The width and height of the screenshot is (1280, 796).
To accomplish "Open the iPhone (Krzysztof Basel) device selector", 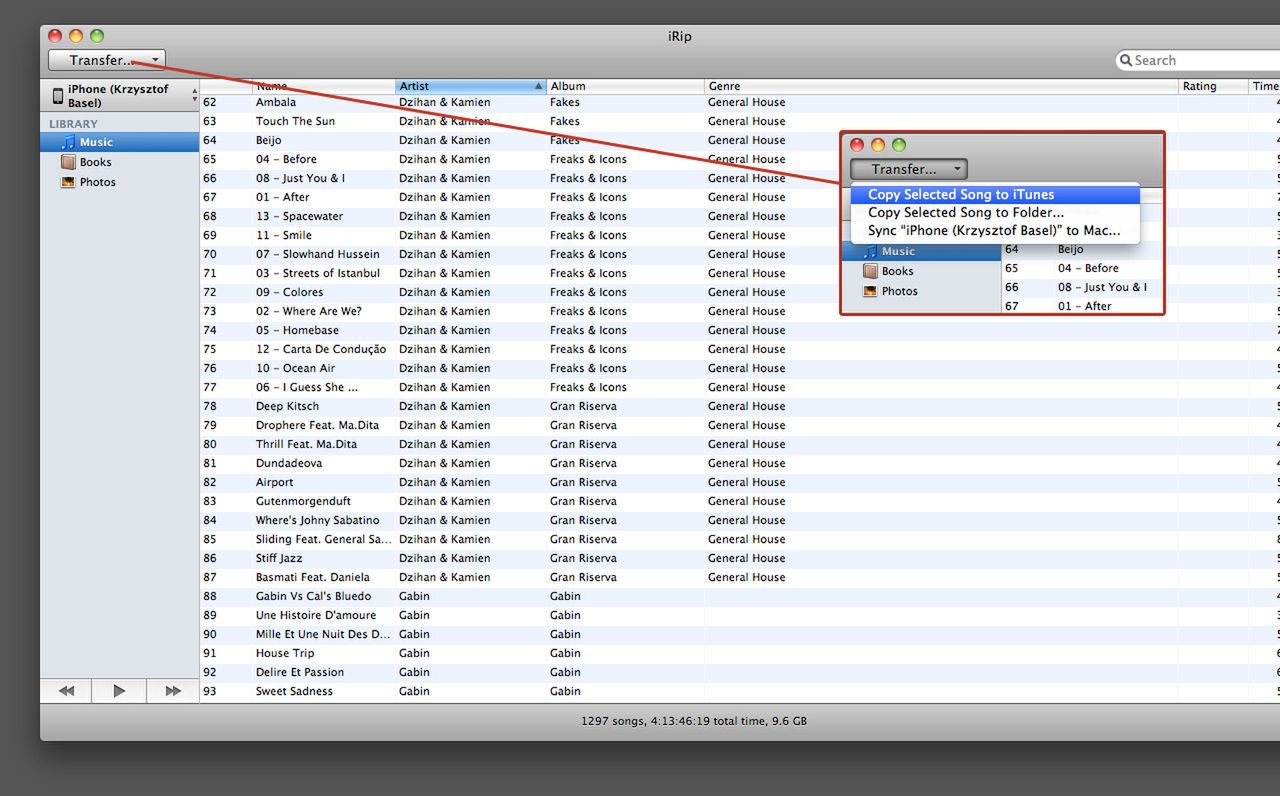I will 120,96.
